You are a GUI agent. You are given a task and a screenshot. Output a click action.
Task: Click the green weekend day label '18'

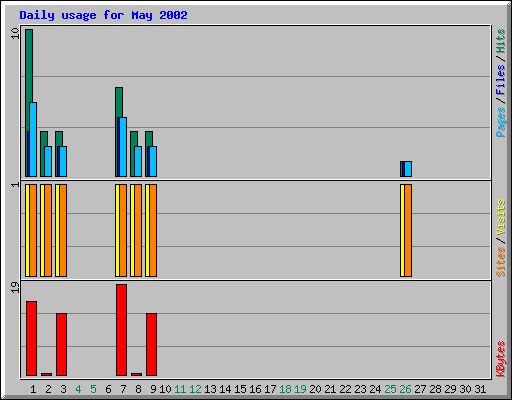285,389
